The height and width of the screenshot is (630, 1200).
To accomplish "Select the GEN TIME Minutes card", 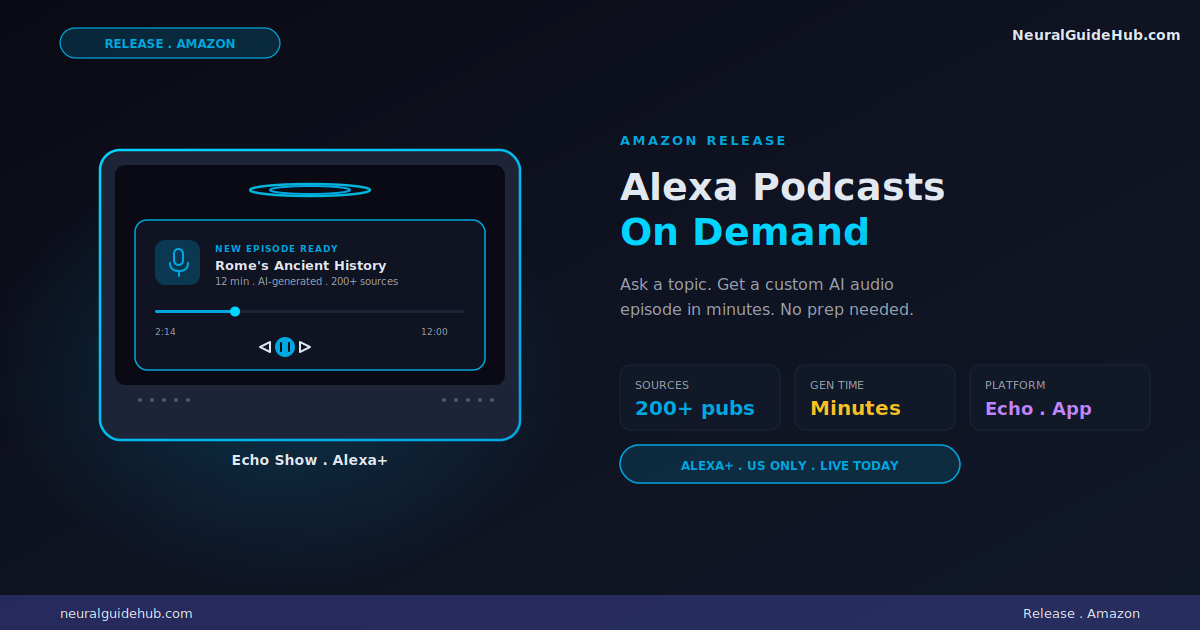I will point(875,398).
